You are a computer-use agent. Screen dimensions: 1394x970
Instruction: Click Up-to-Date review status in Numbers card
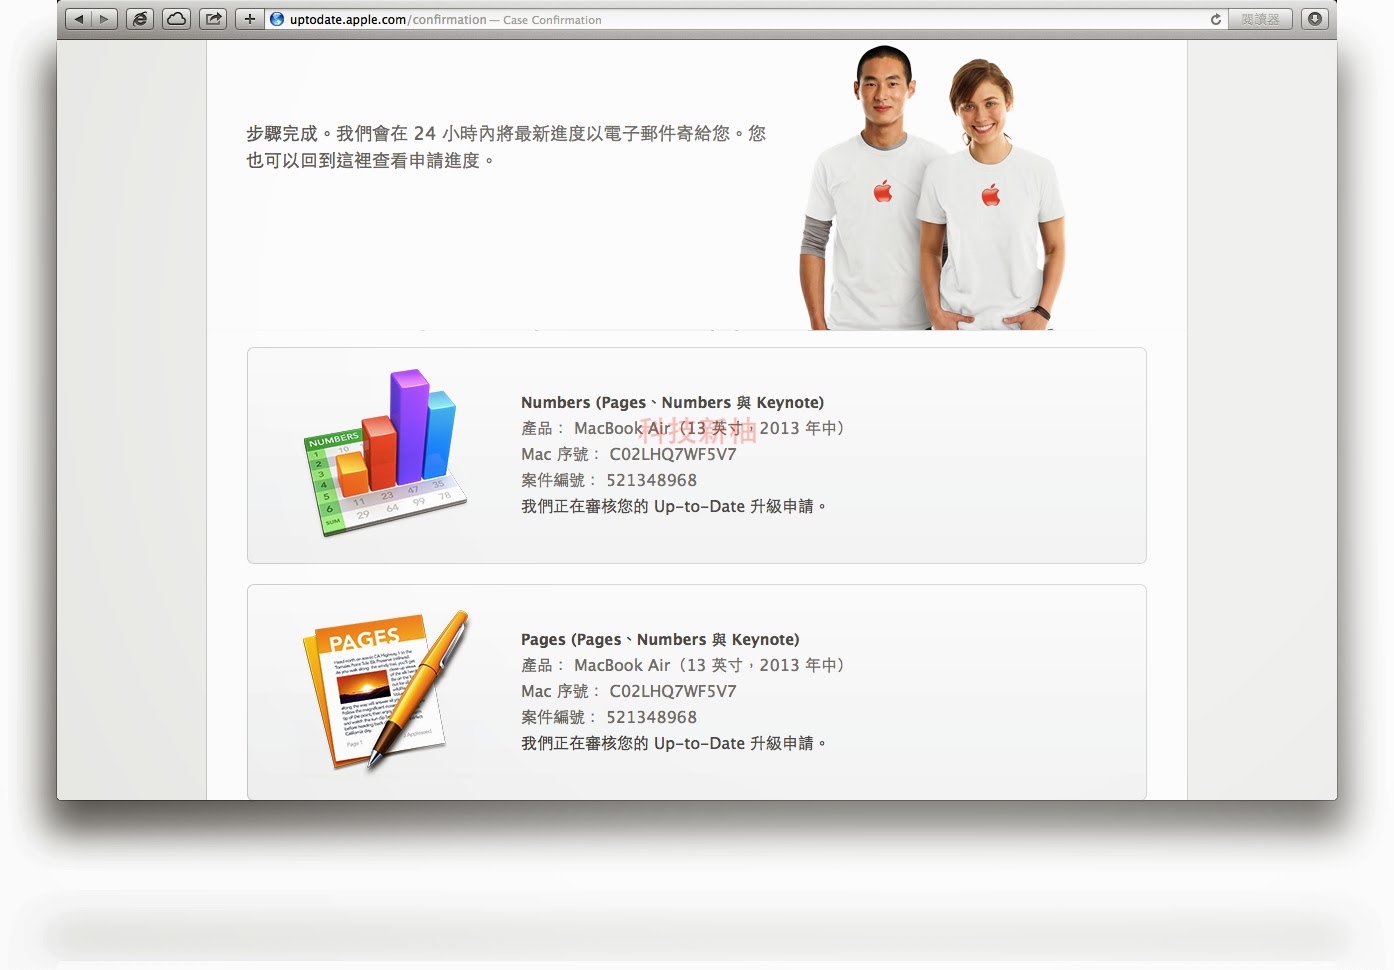point(673,506)
